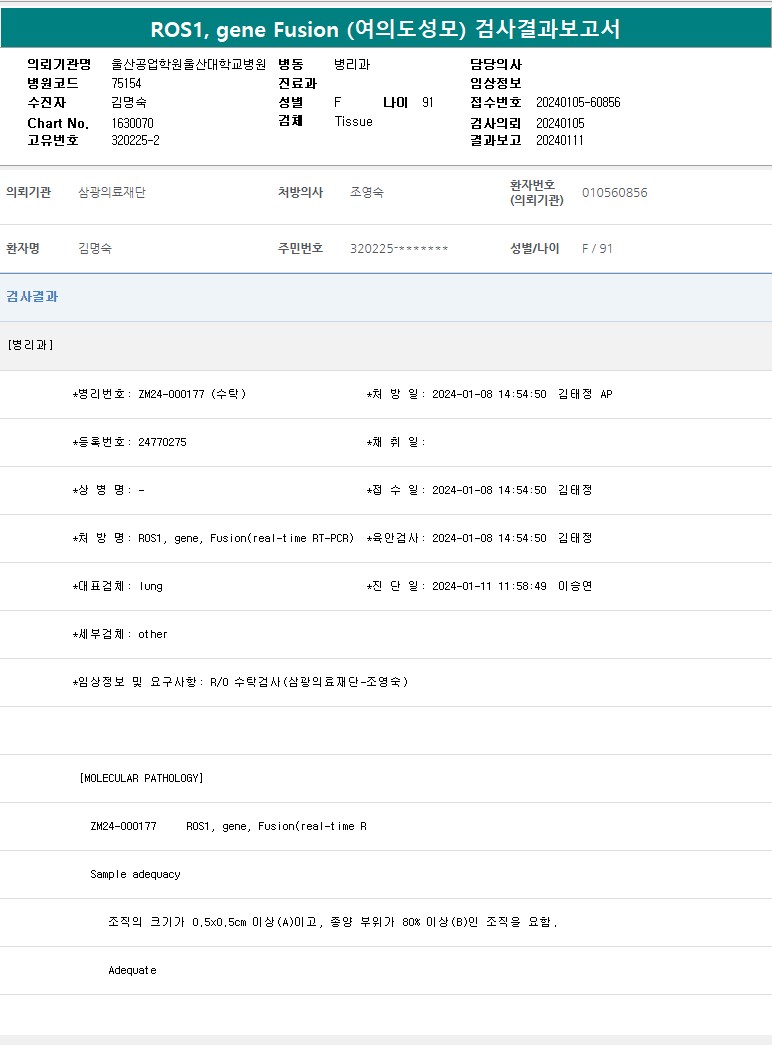Screen dimensions: 772x1045
Task: Click the 임상정보 및 요구사항 line
Action: [240, 682]
